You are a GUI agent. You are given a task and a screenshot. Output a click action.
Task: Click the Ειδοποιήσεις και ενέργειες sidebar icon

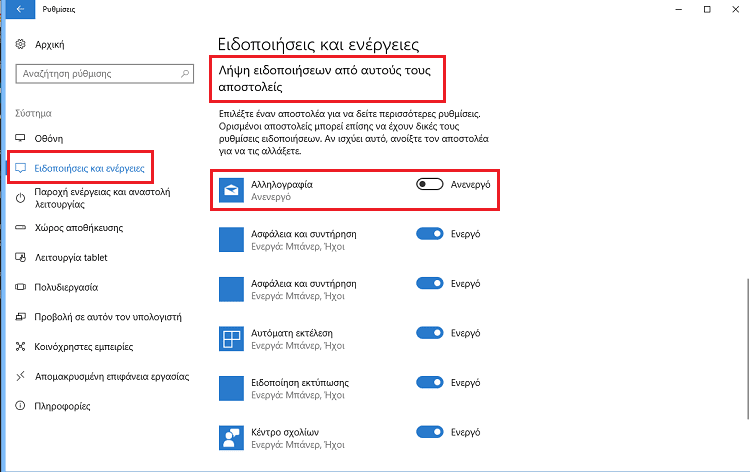point(20,168)
